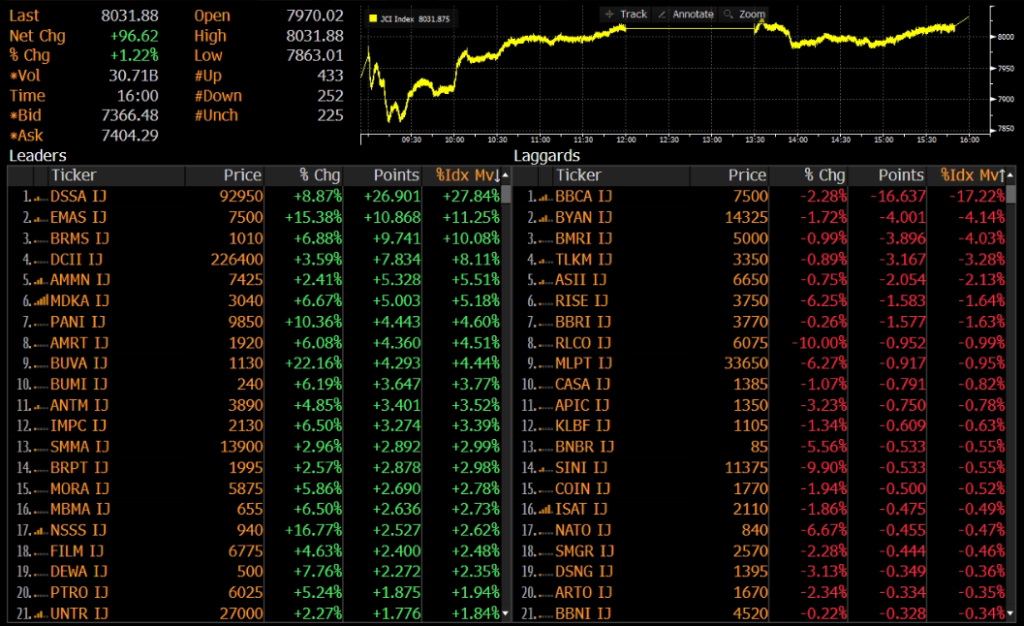Click the volume bars icon beside AMMN IJ
1024x626 pixels.
tap(41, 279)
